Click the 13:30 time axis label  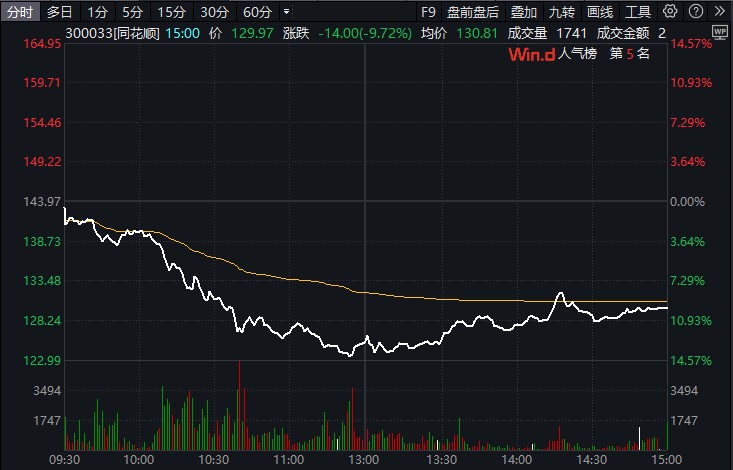click(442, 460)
